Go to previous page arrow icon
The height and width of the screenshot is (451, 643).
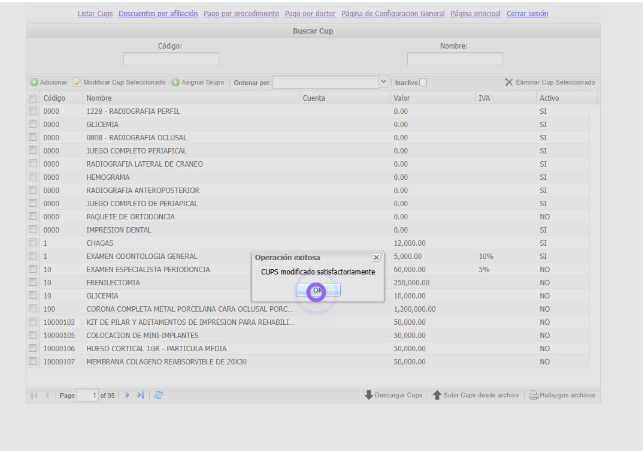coord(47,395)
